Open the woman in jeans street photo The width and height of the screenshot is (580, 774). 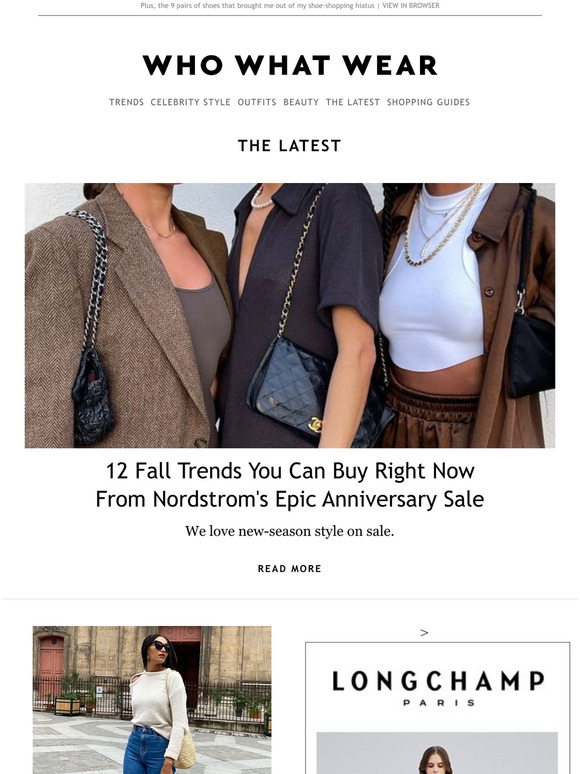(x=152, y=700)
